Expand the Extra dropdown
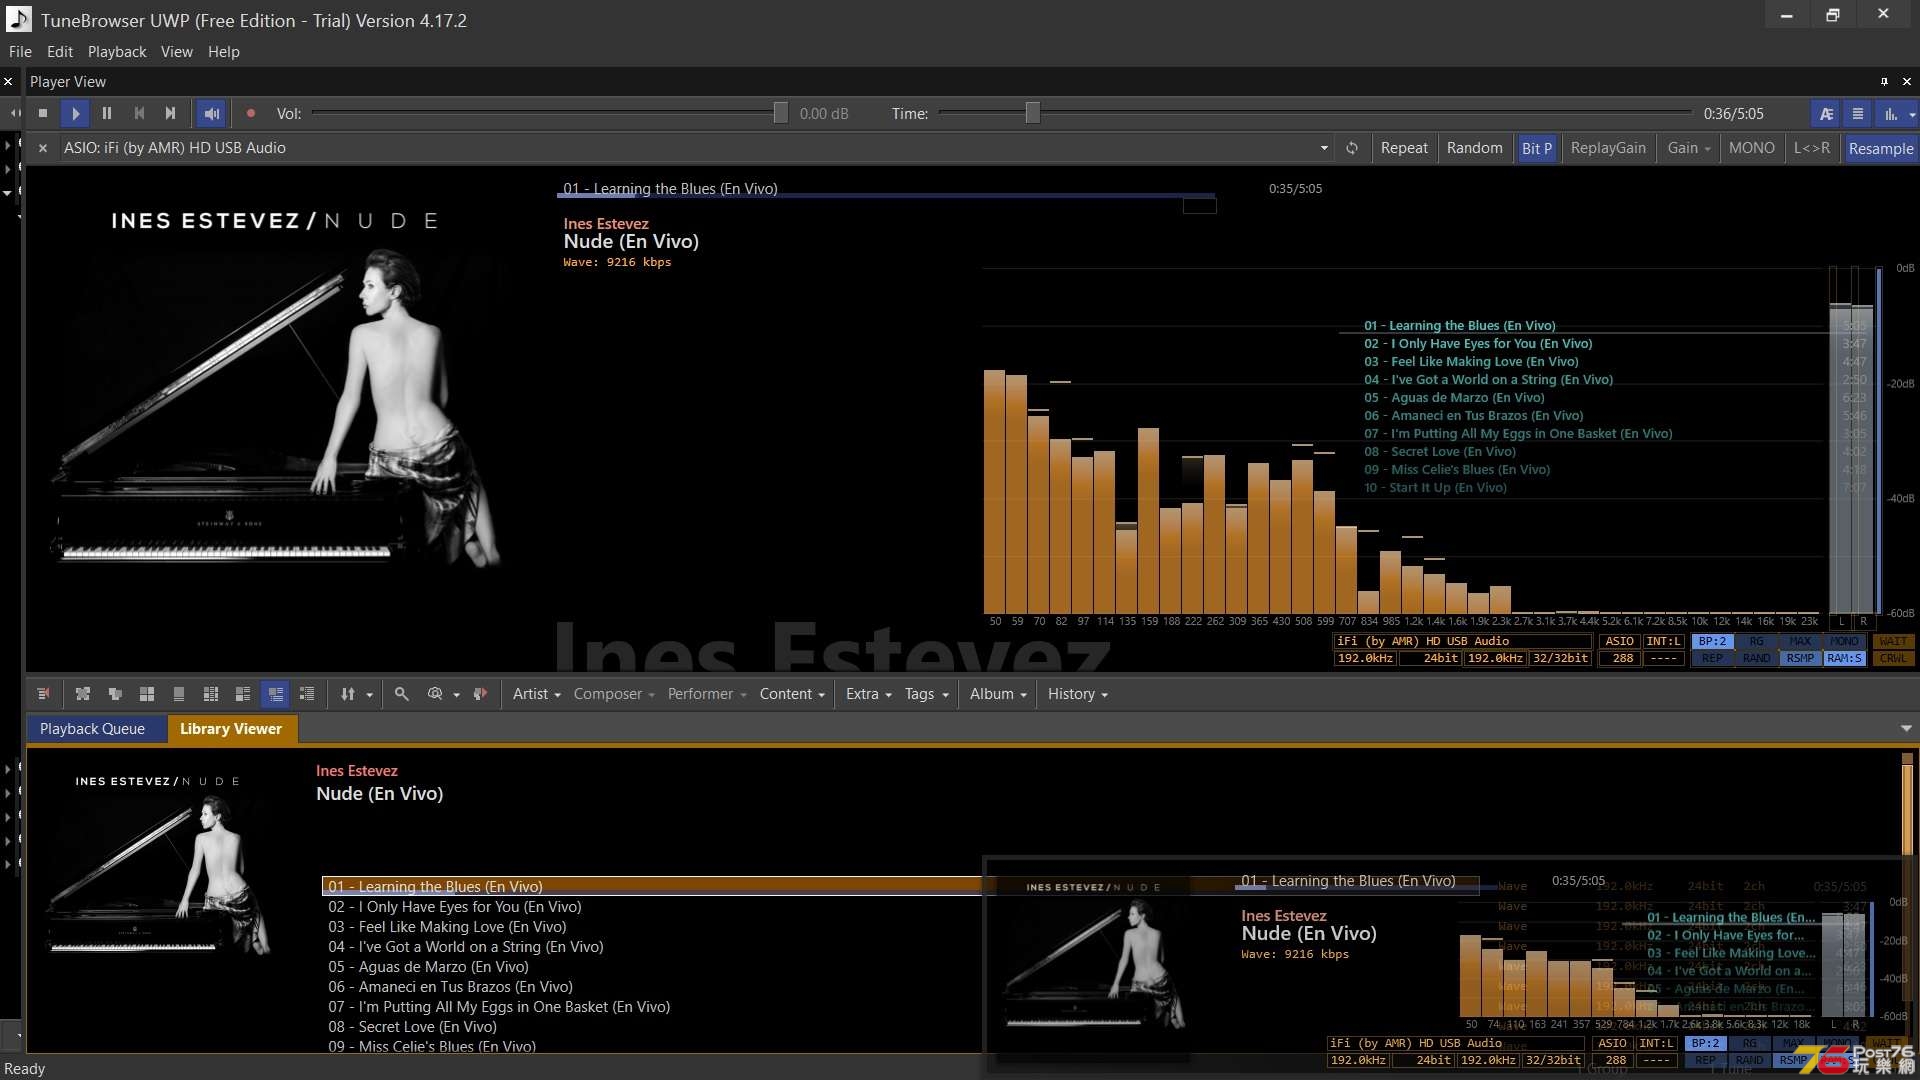1920x1080 pixels. pos(869,694)
